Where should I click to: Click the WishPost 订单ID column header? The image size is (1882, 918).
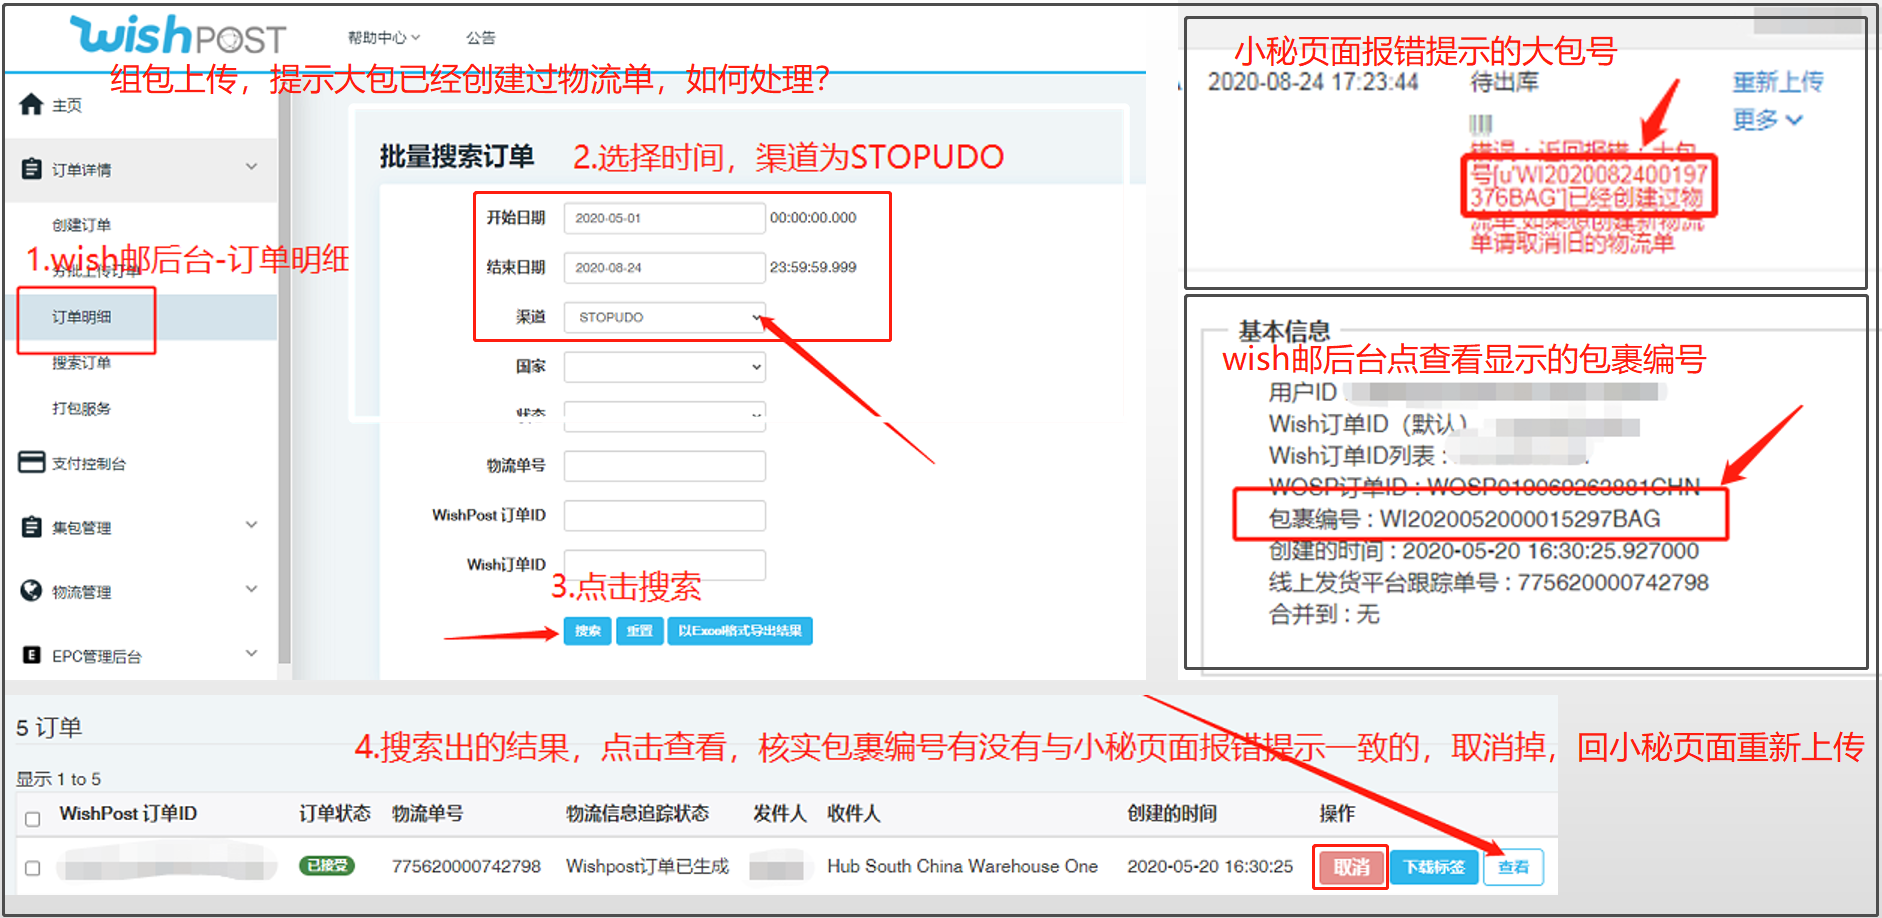pos(128,814)
